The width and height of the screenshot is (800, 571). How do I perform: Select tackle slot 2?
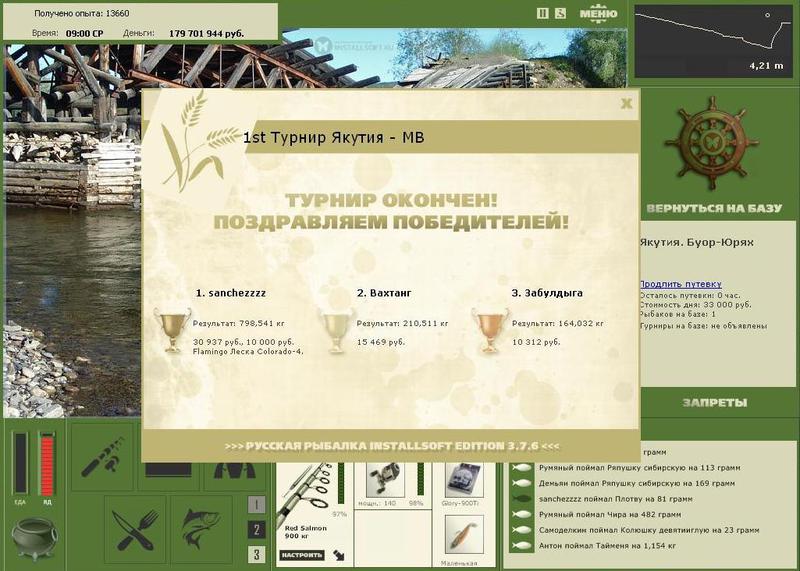pos(257,530)
